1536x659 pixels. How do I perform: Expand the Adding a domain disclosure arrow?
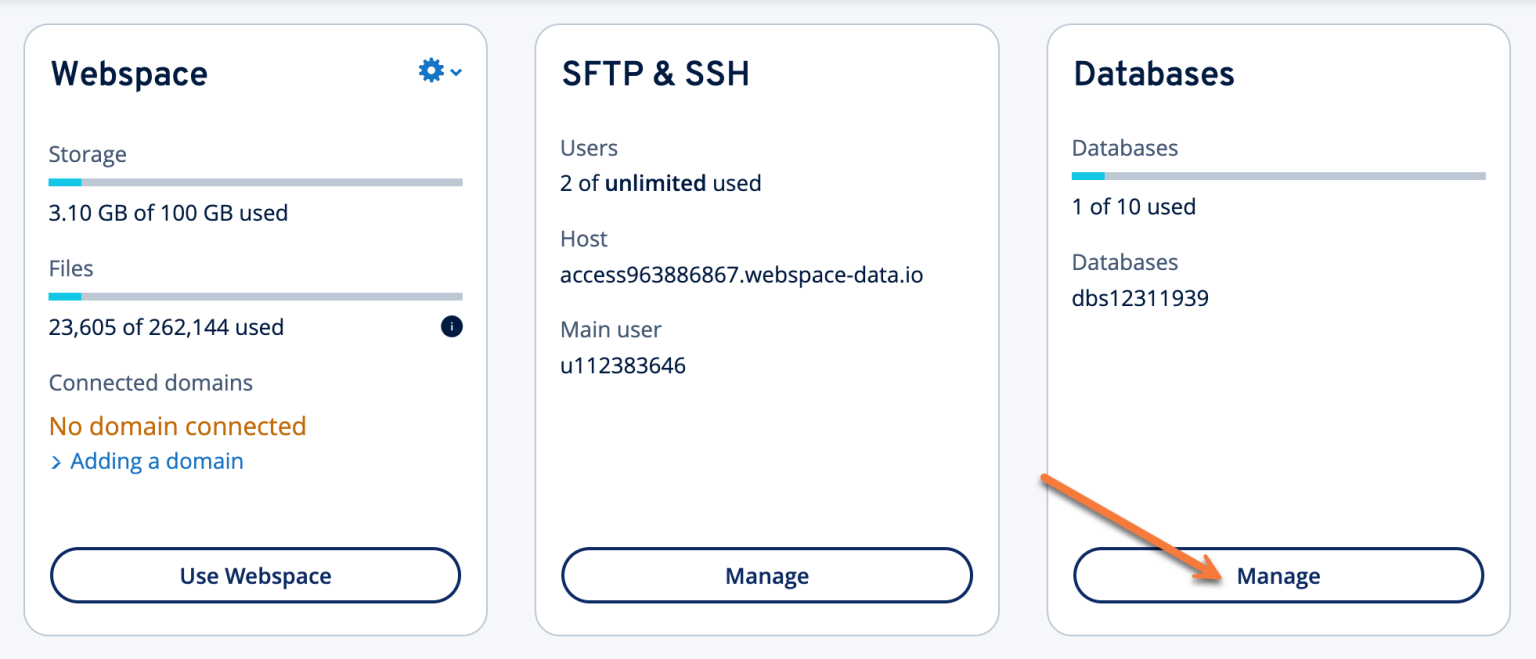(57, 461)
